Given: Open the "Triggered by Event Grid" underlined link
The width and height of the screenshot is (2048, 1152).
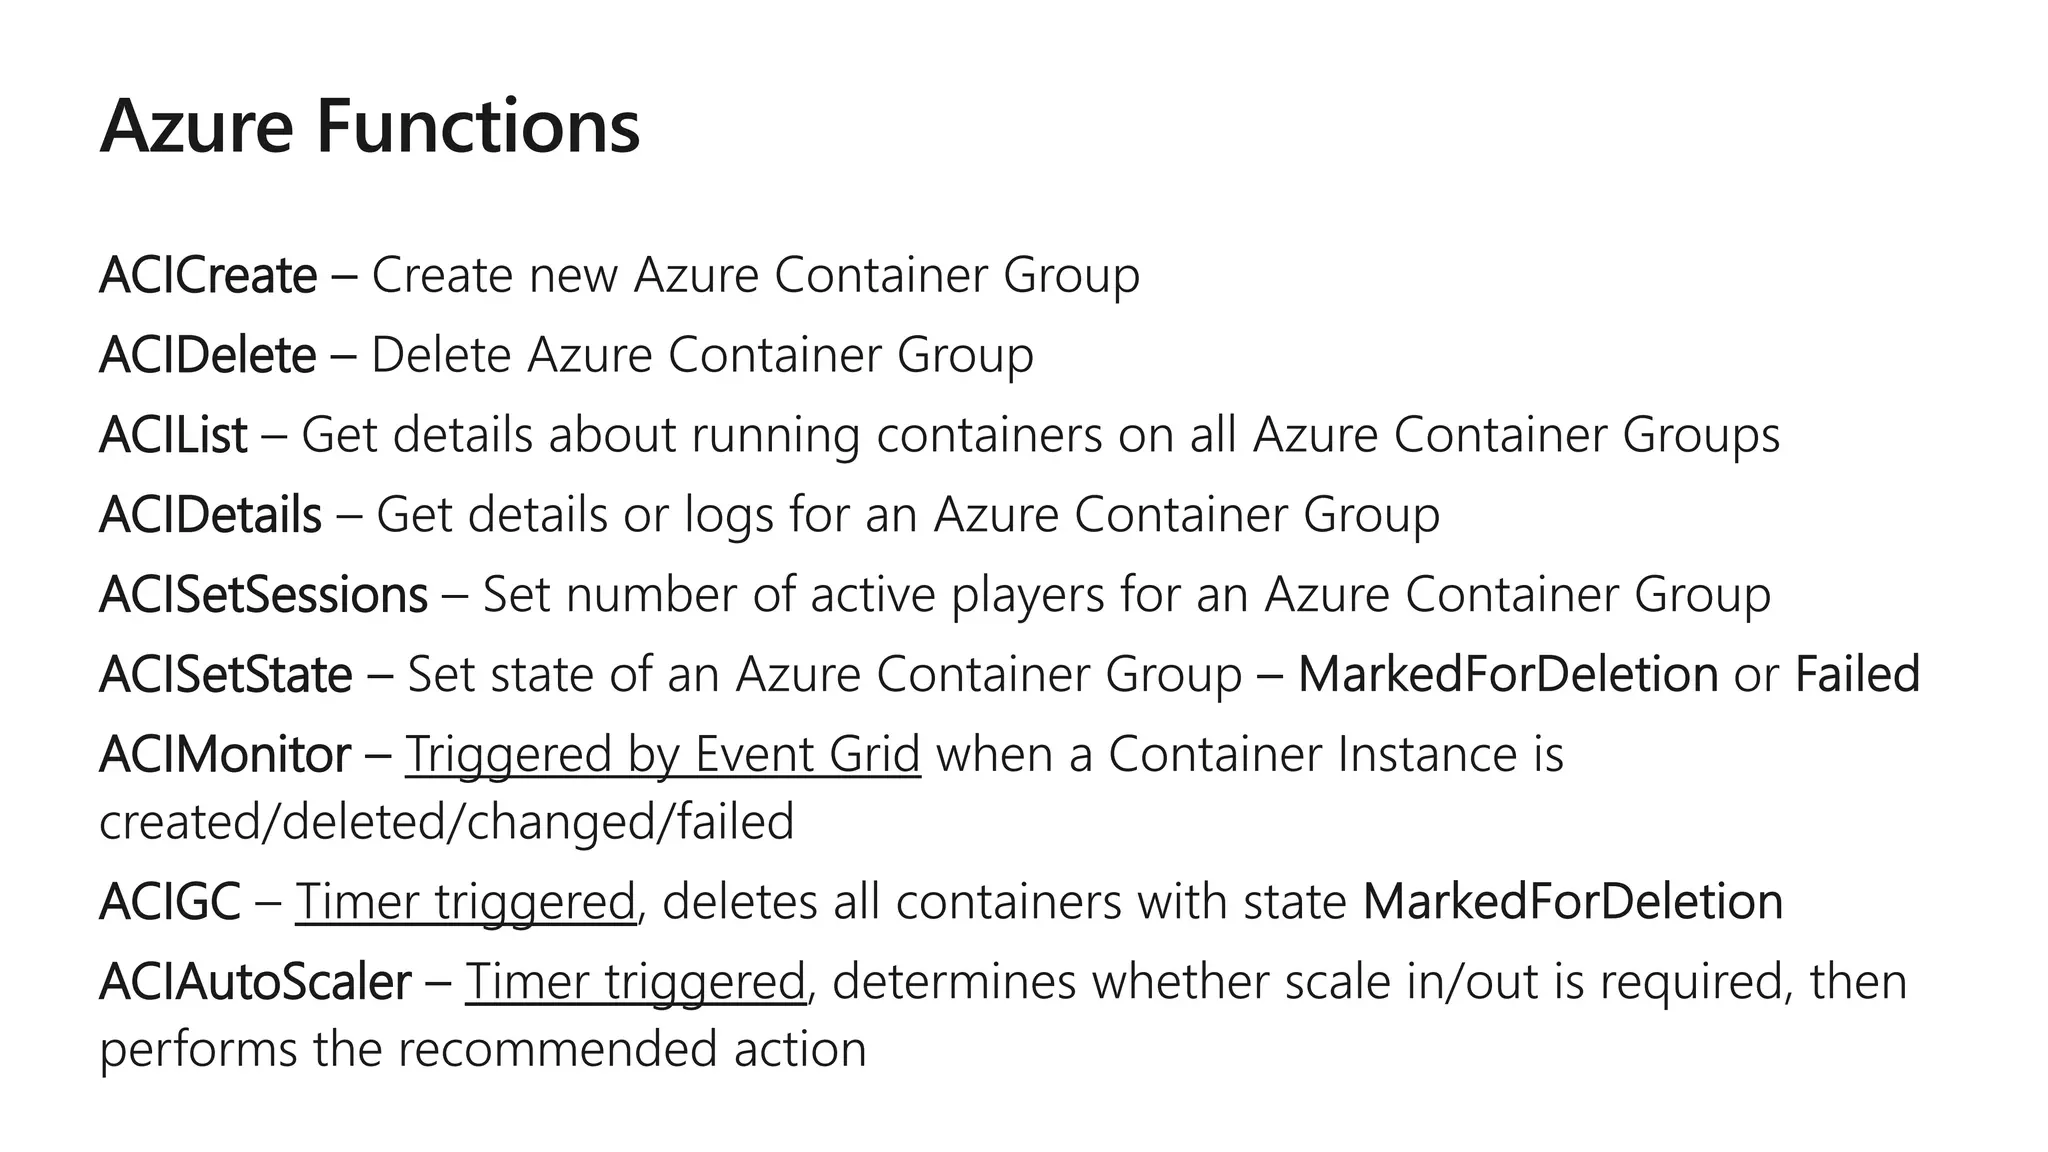Looking at the screenshot, I should tap(662, 754).
